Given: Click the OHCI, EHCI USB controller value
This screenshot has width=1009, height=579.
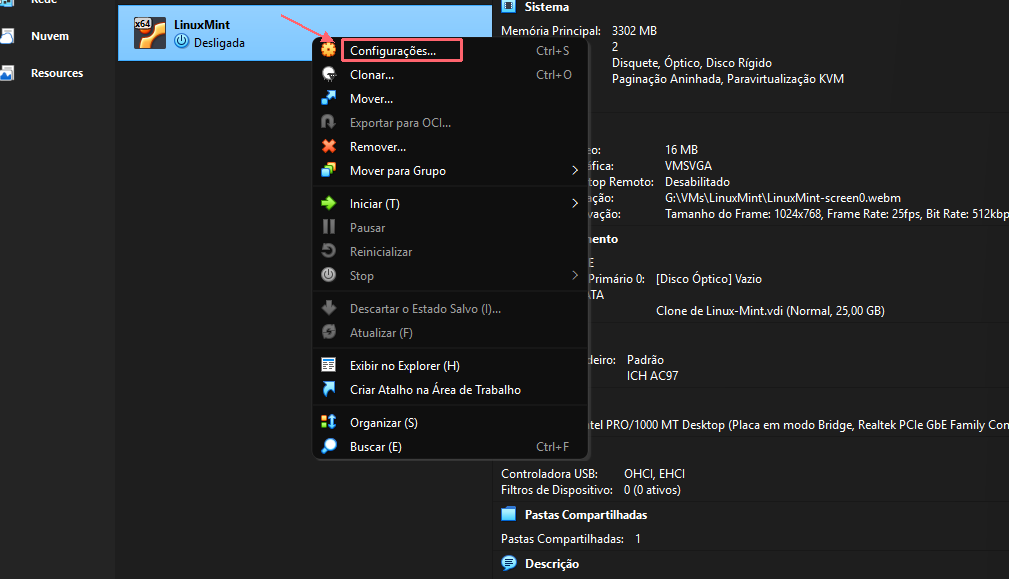Looking at the screenshot, I should pyautogui.click(x=654, y=473).
